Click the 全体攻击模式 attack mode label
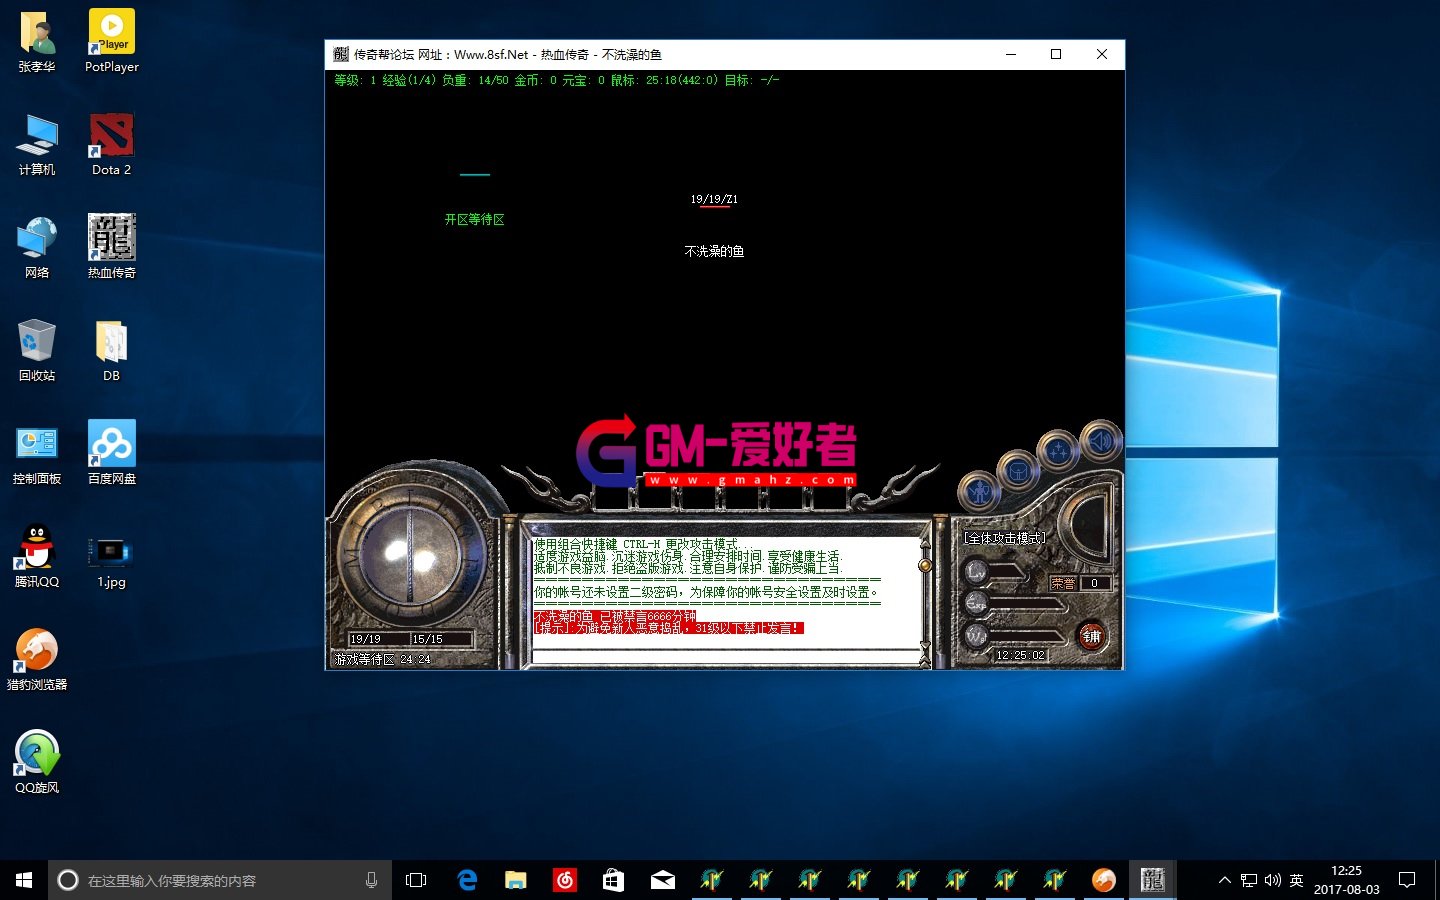Image resolution: width=1440 pixels, height=900 pixels. pyautogui.click(x=1005, y=538)
